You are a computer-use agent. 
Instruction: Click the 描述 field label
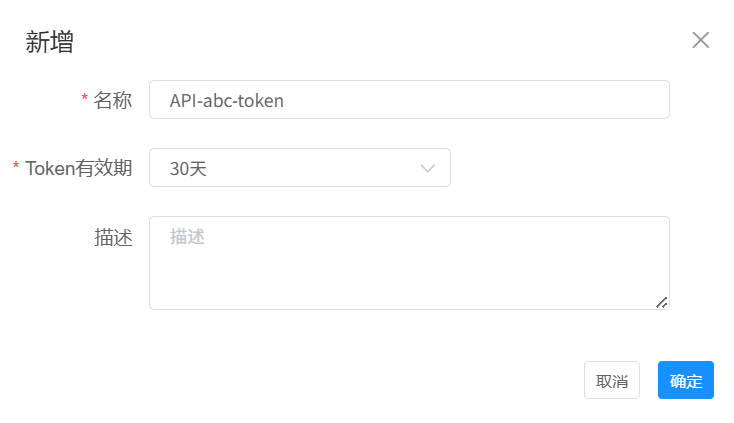click(x=113, y=237)
